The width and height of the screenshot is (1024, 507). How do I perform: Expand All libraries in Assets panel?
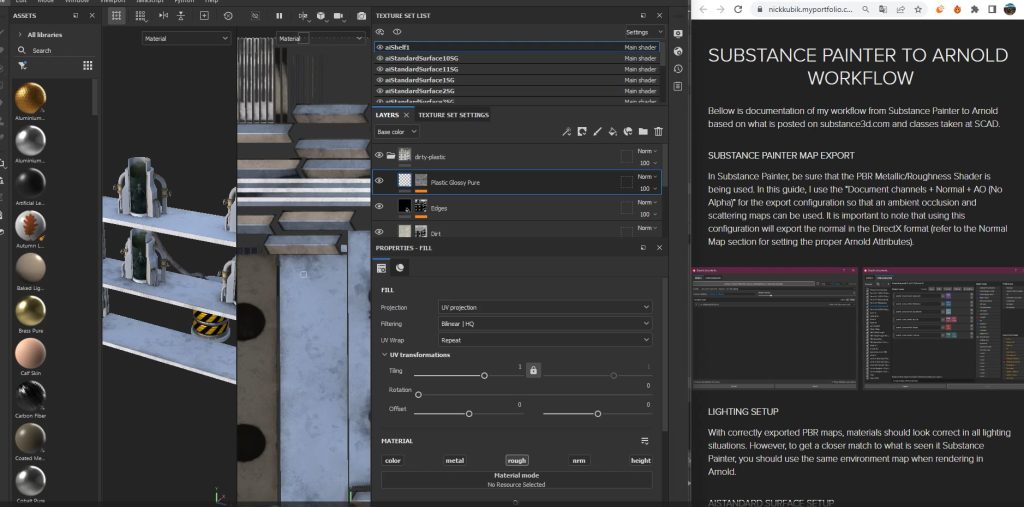[x=20, y=35]
